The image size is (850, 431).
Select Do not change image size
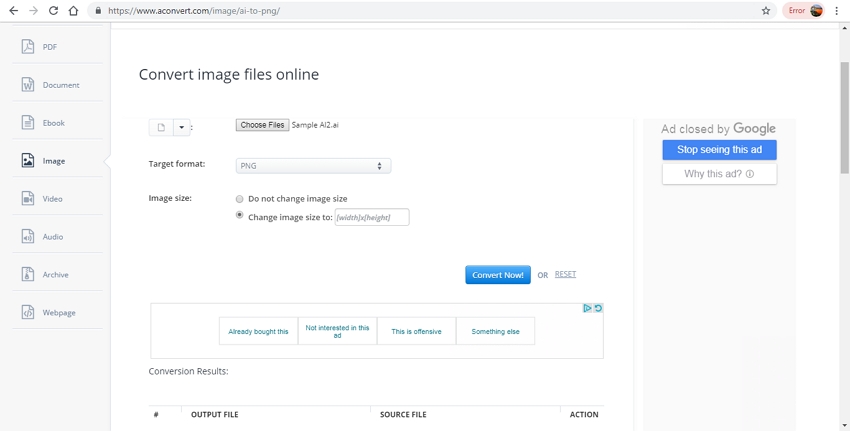point(239,199)
